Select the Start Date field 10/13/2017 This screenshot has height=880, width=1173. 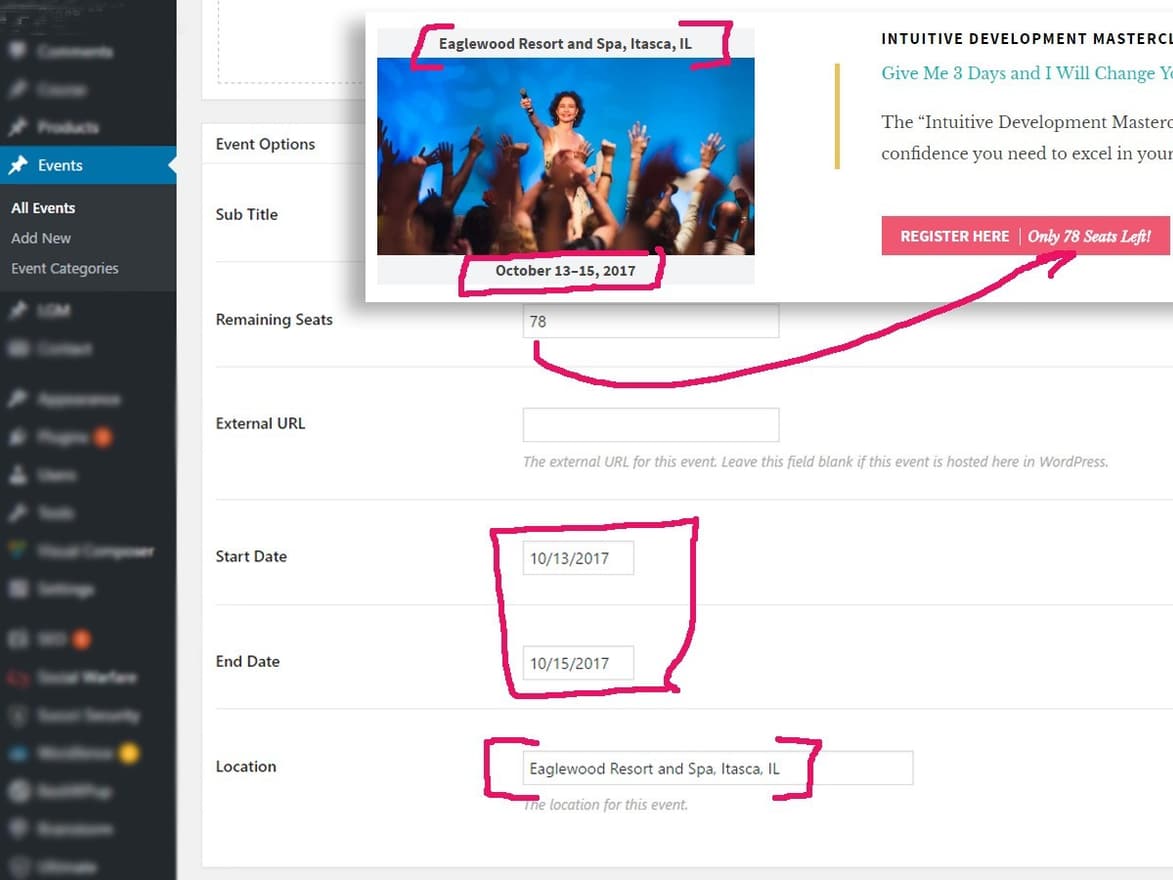578,558
